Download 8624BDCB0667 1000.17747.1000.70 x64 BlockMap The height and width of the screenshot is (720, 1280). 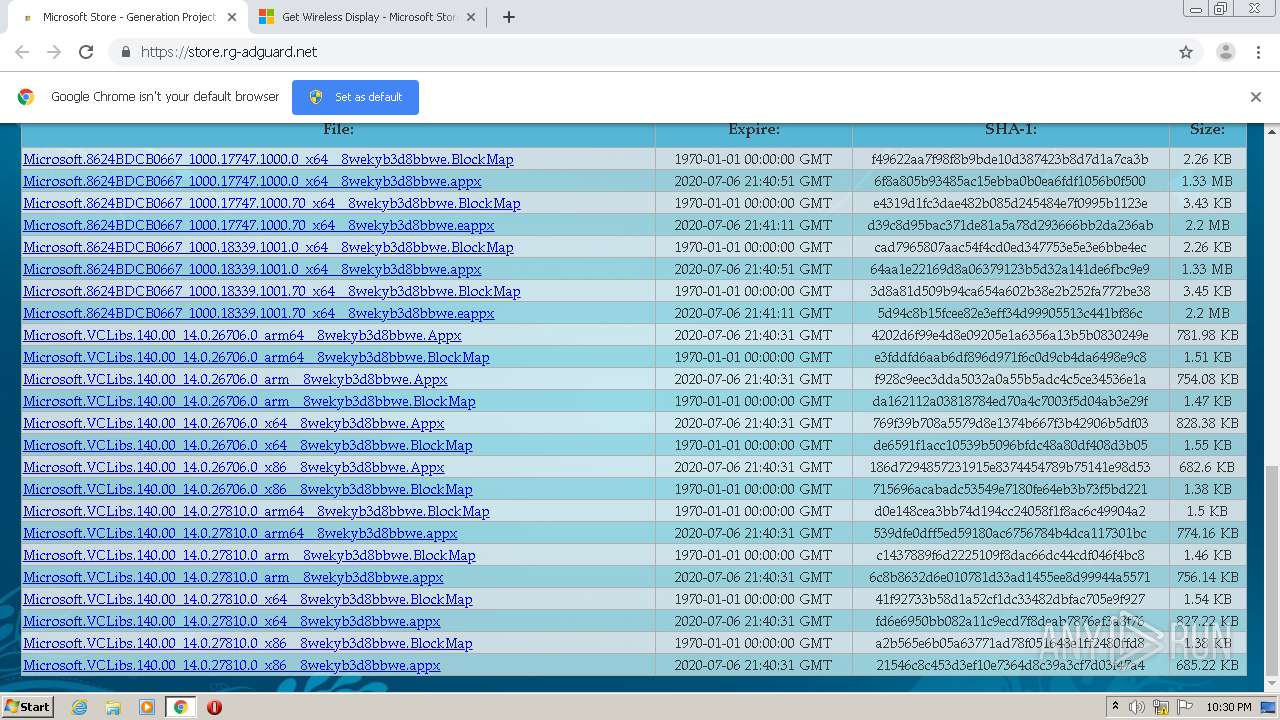(272, 203)
